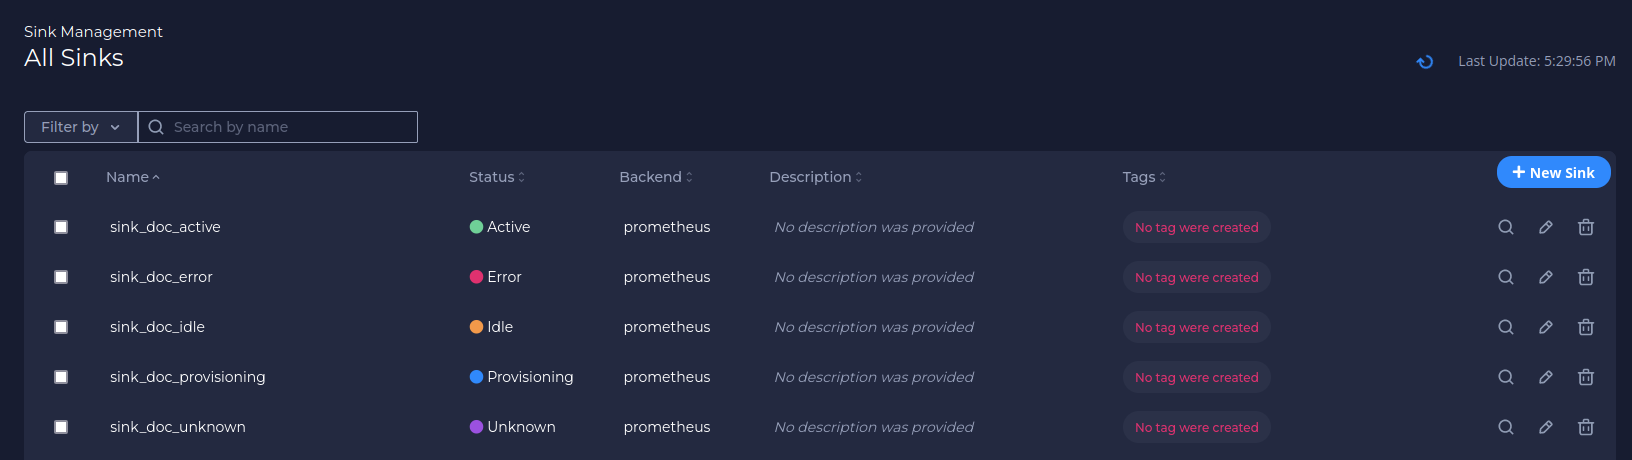Remove sink_doc_error via its trash icon

1585,277
